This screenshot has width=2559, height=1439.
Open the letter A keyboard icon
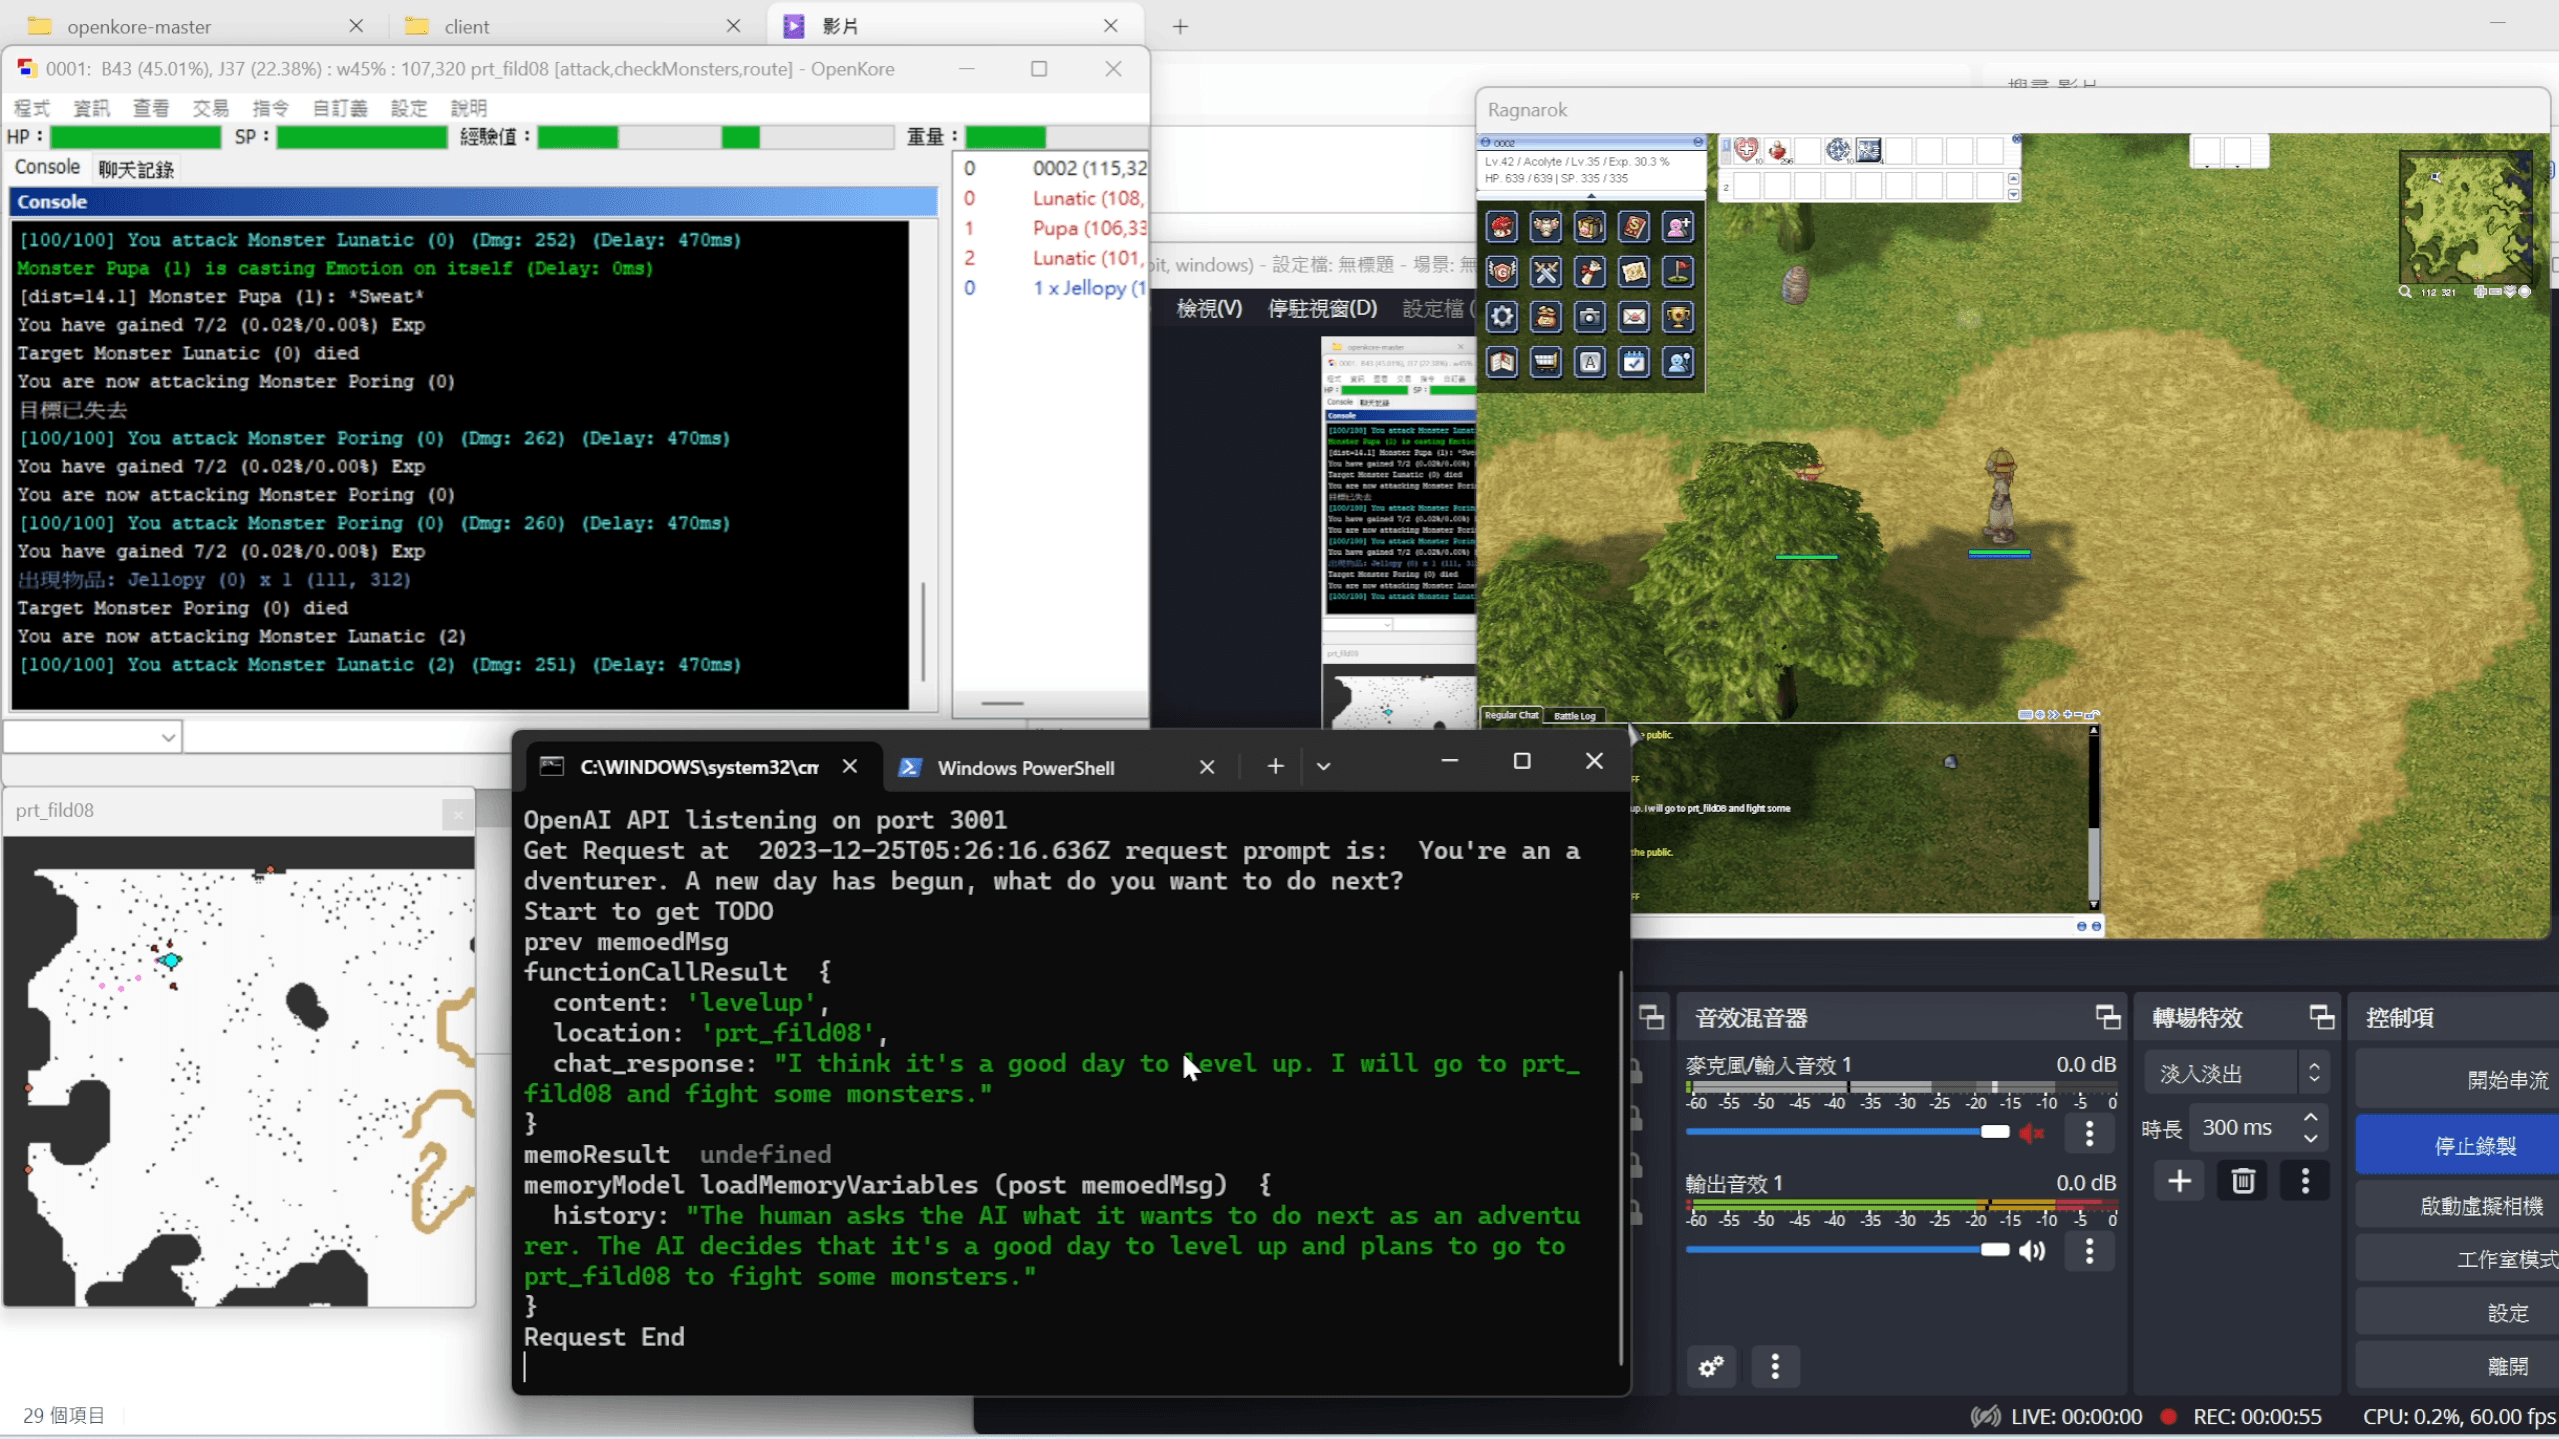click(x=1590, y=362)
